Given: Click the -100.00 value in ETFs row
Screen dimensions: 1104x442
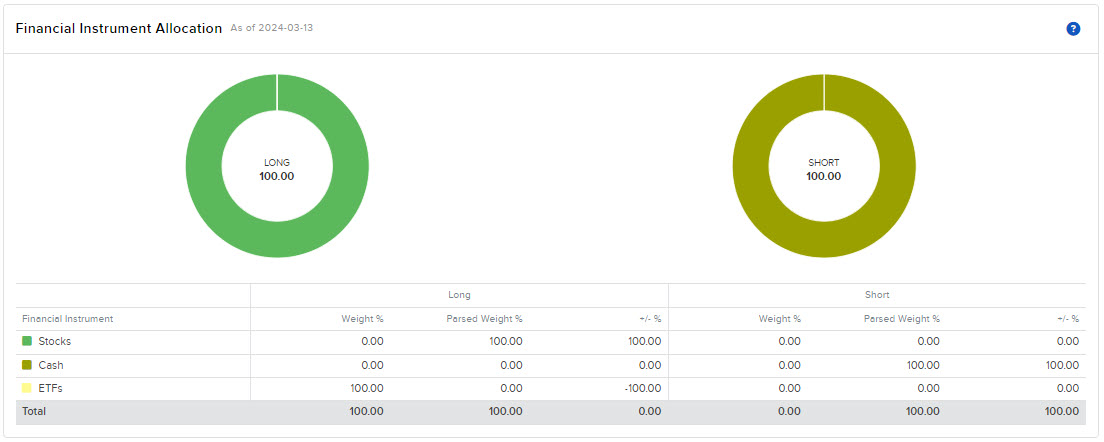Looking at the screenshot, I should click(641, 388).
